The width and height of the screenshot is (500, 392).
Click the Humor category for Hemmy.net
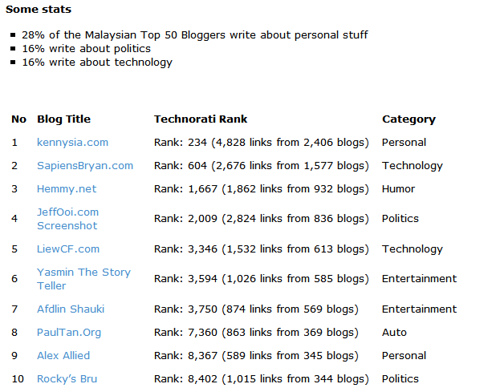click(398, 189)
